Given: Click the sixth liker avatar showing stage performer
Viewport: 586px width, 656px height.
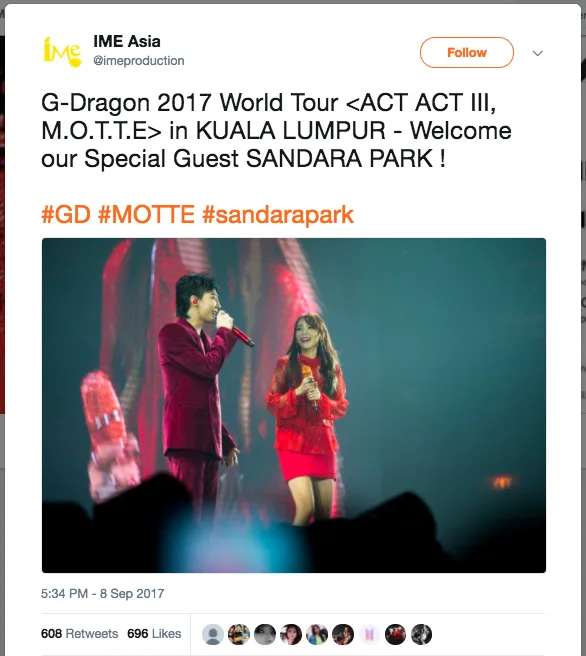Looking at the screenshot, I should pyautogui.click(x=343, y=634).
